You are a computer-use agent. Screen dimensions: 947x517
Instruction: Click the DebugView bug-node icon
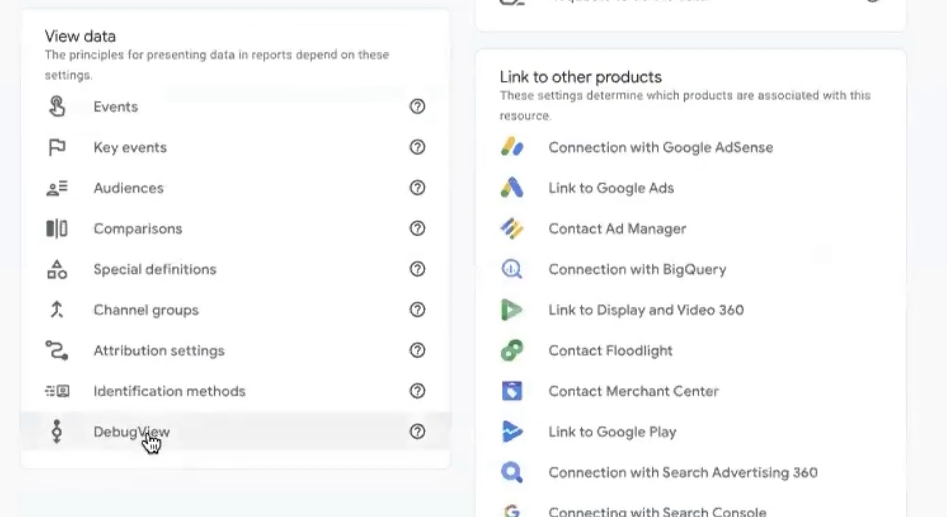tap(57, 432)
